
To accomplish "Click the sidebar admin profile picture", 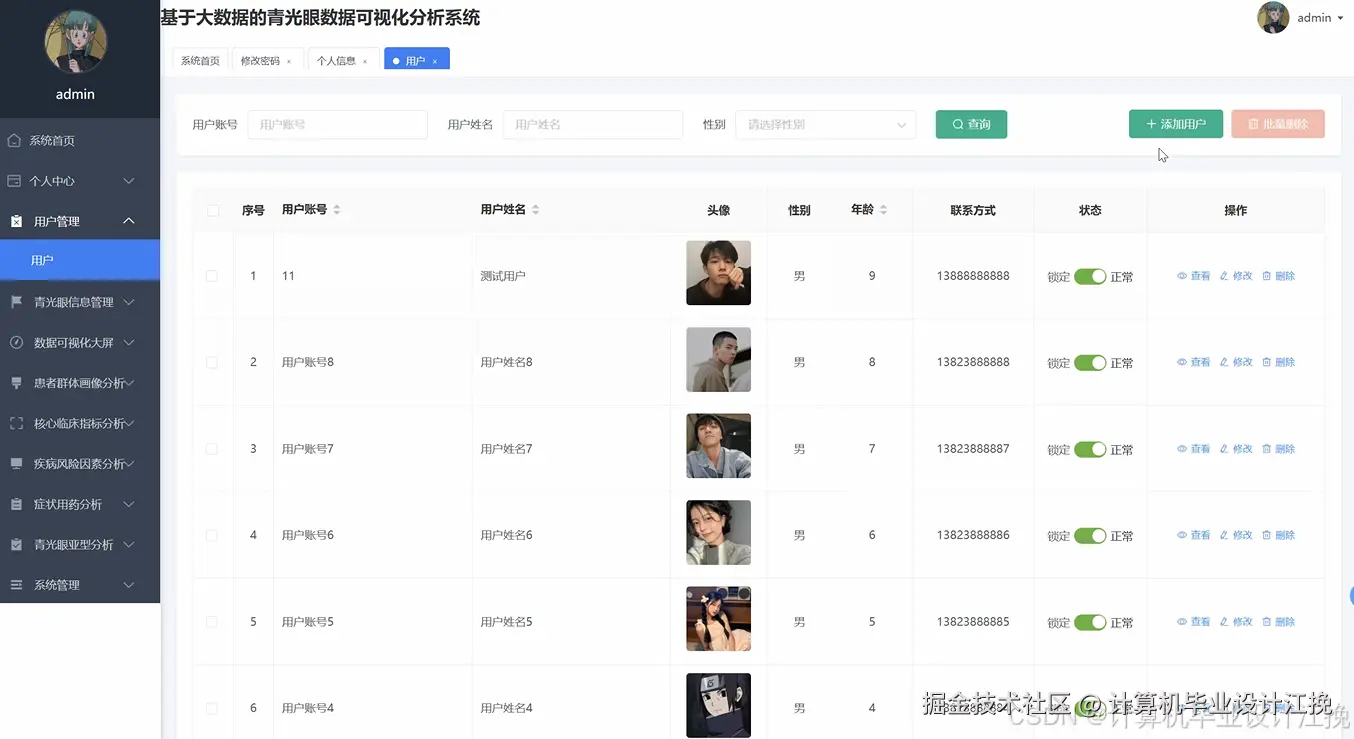I will pos(76,42).
